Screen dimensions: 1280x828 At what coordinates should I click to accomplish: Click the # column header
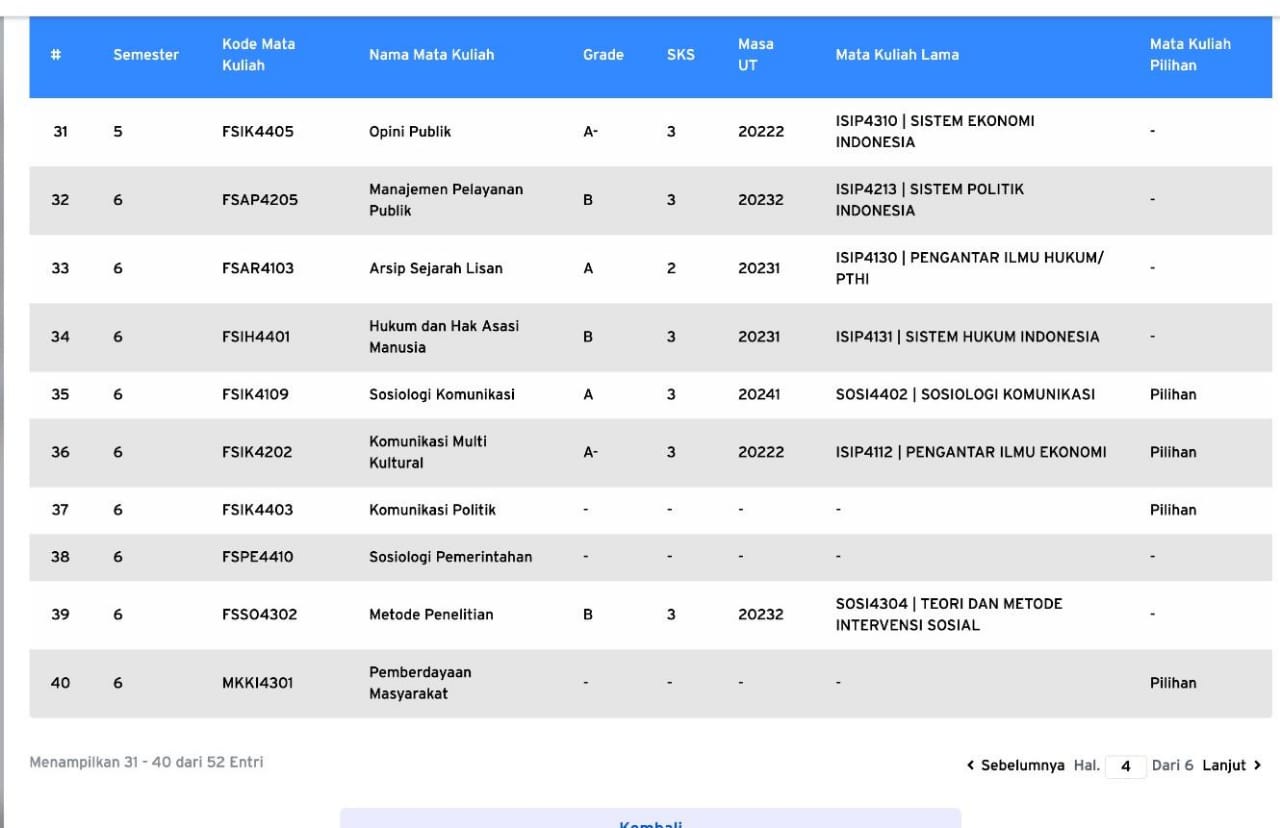click(56, 55)
